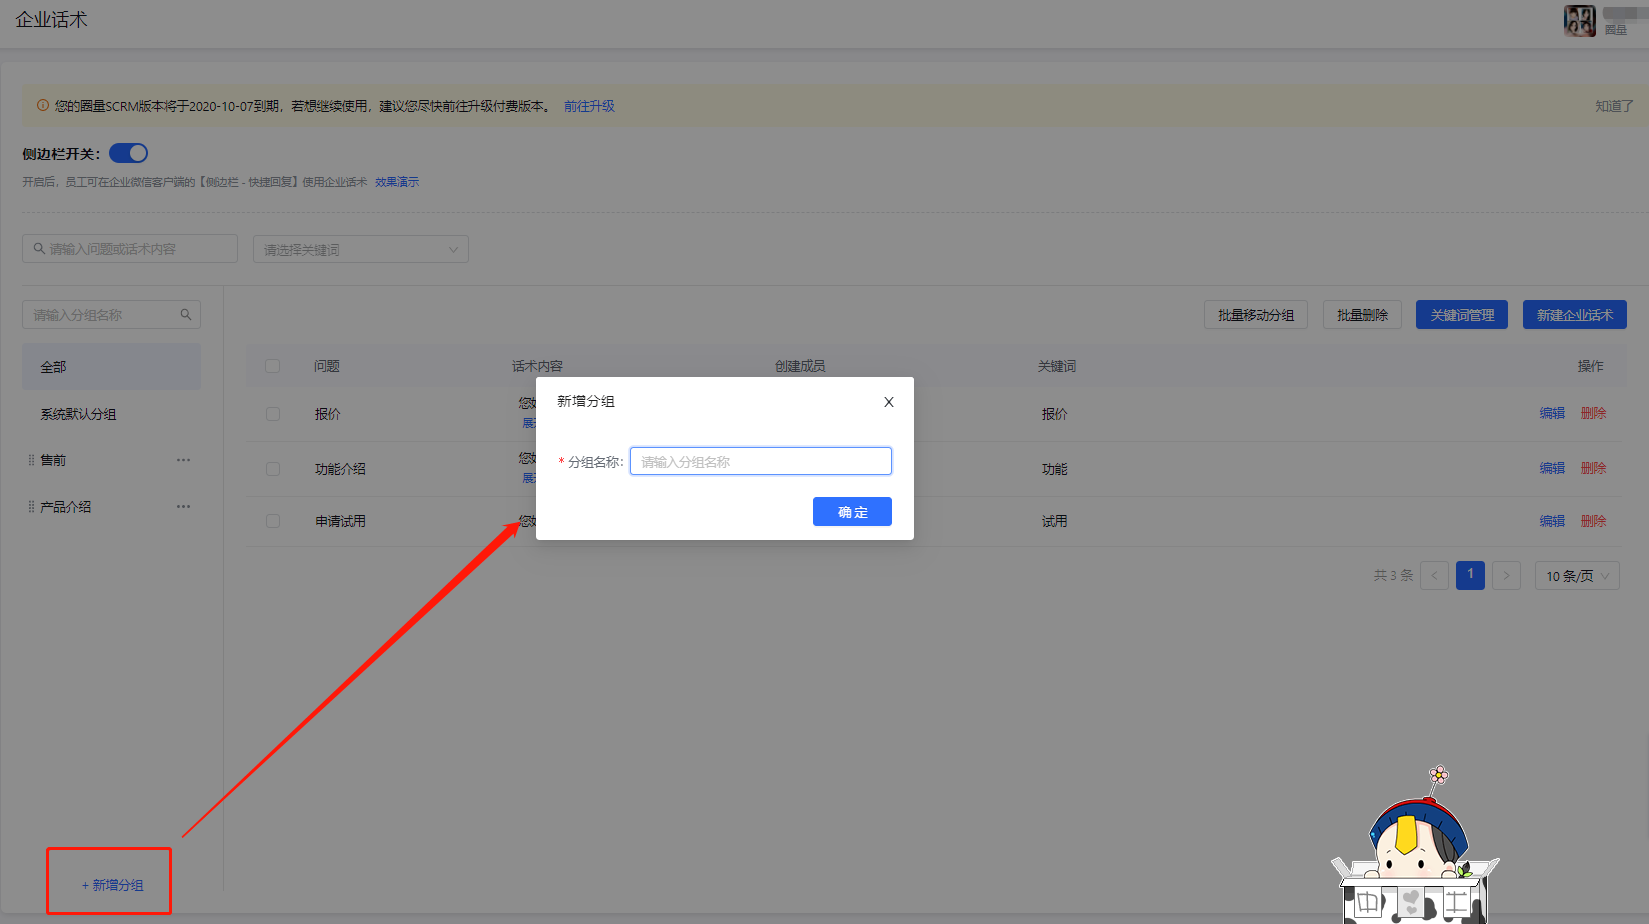Go to next page with right arrow
The width and height of the screenshot is (1649, 924).
1506,575
